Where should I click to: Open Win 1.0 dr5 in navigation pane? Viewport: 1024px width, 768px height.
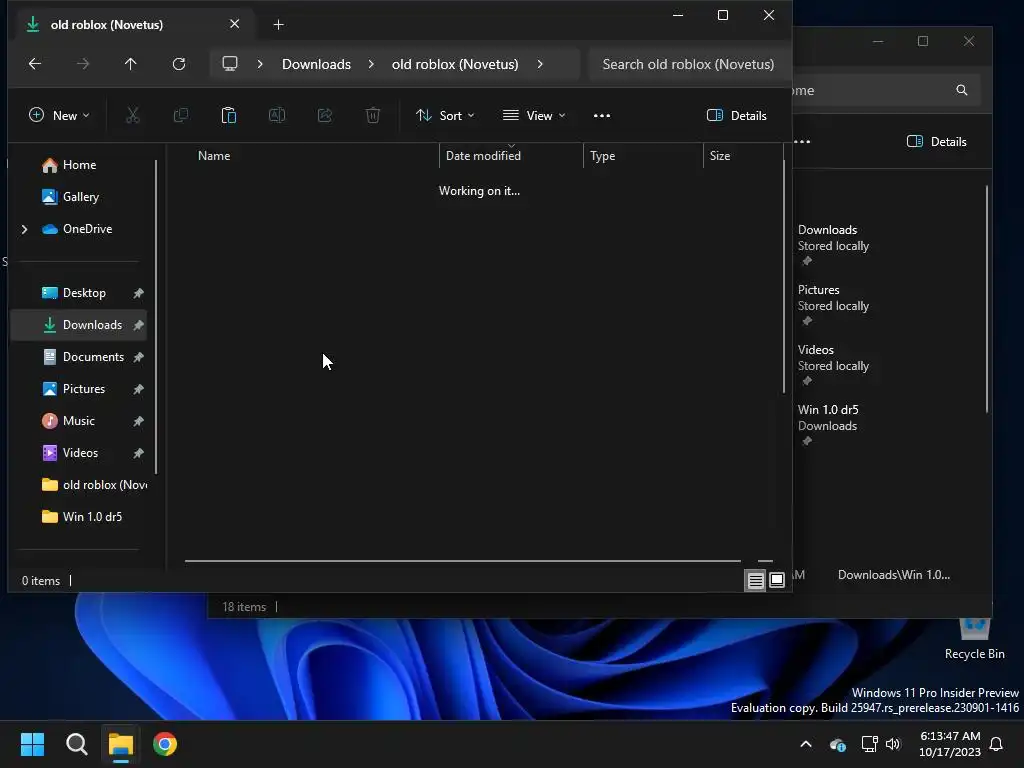point(78,517)
